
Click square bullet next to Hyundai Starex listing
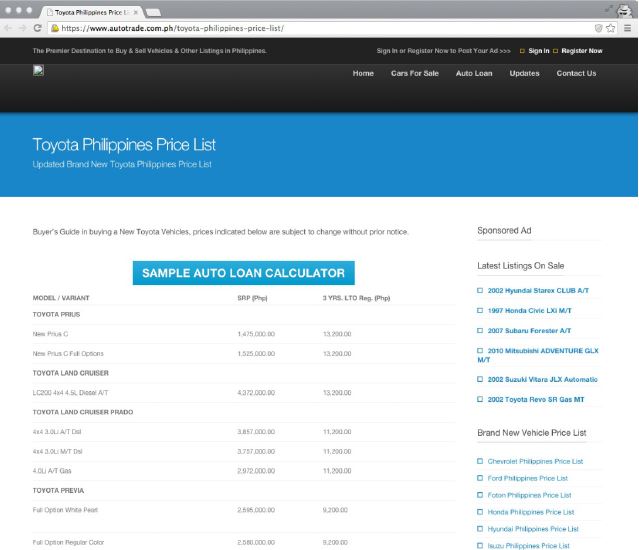point(480,290)
